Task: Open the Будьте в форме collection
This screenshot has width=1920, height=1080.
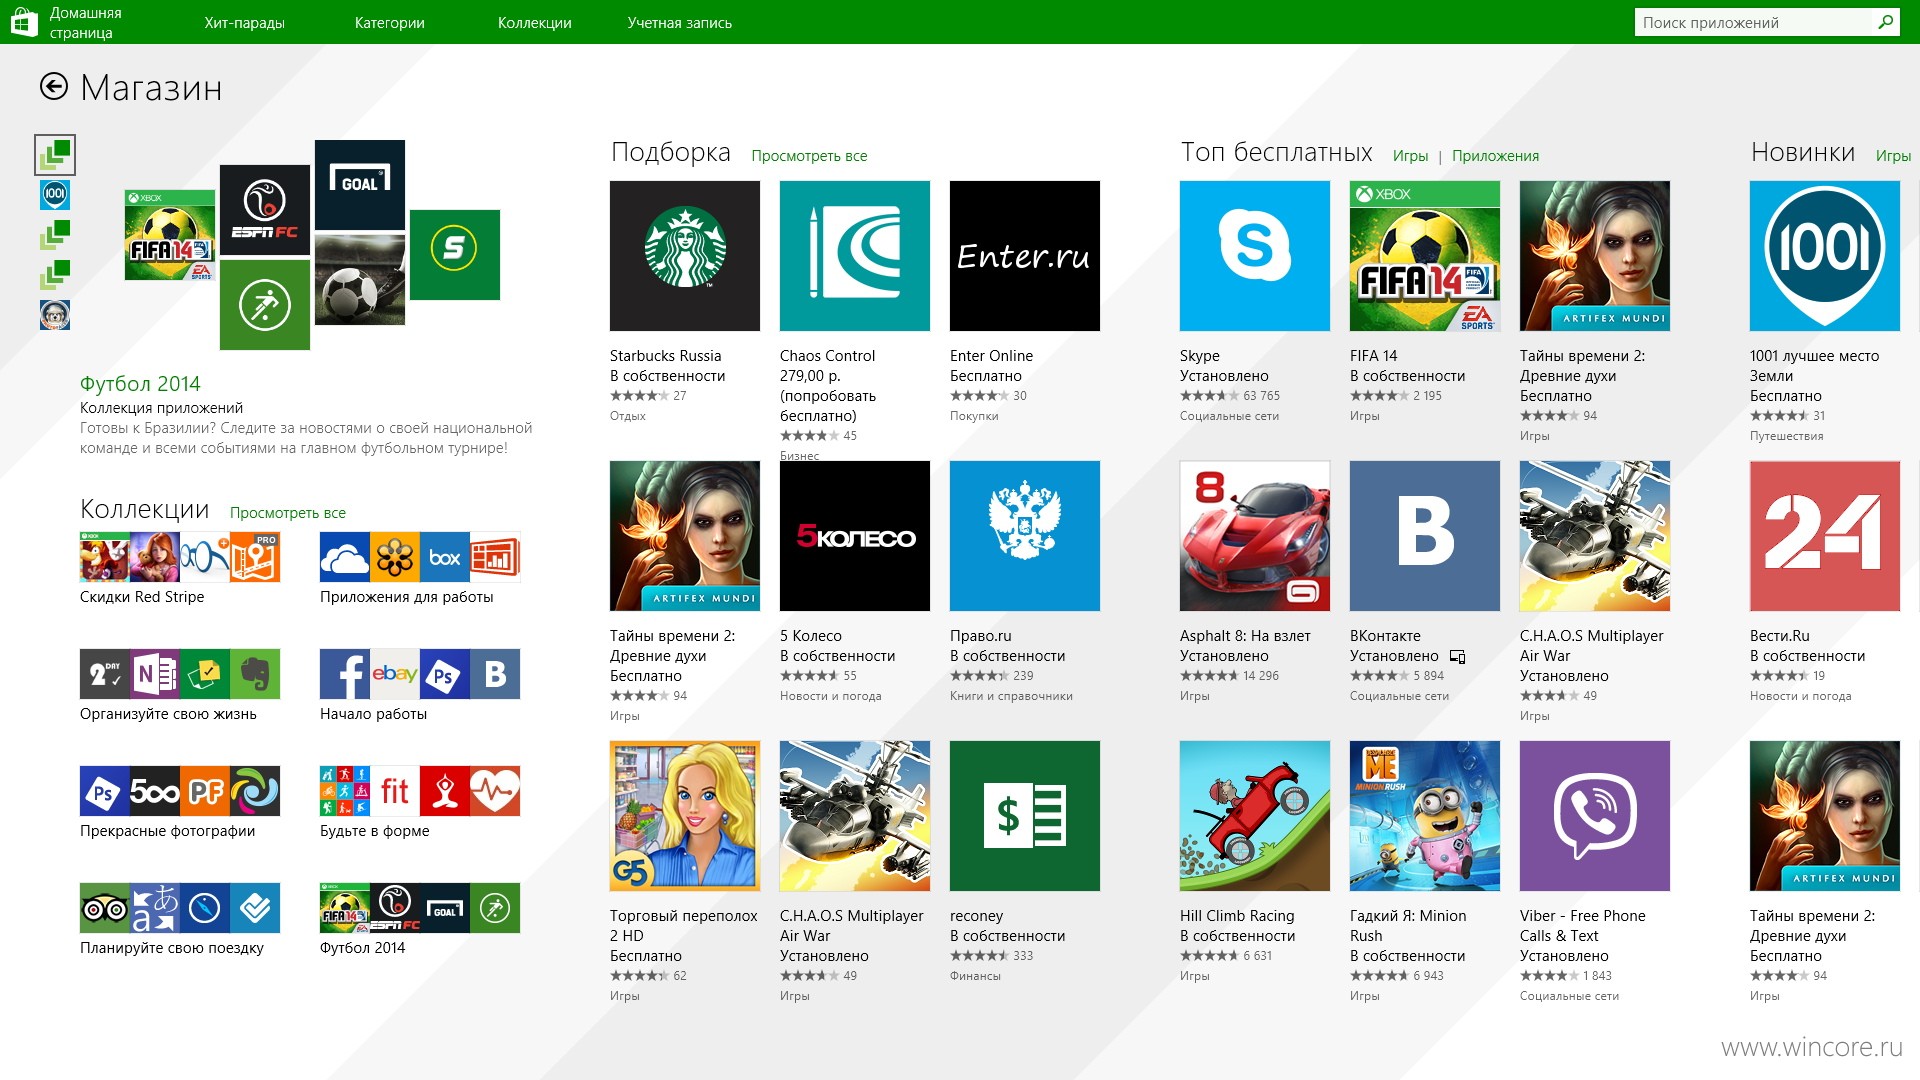Action: (420, 791)
